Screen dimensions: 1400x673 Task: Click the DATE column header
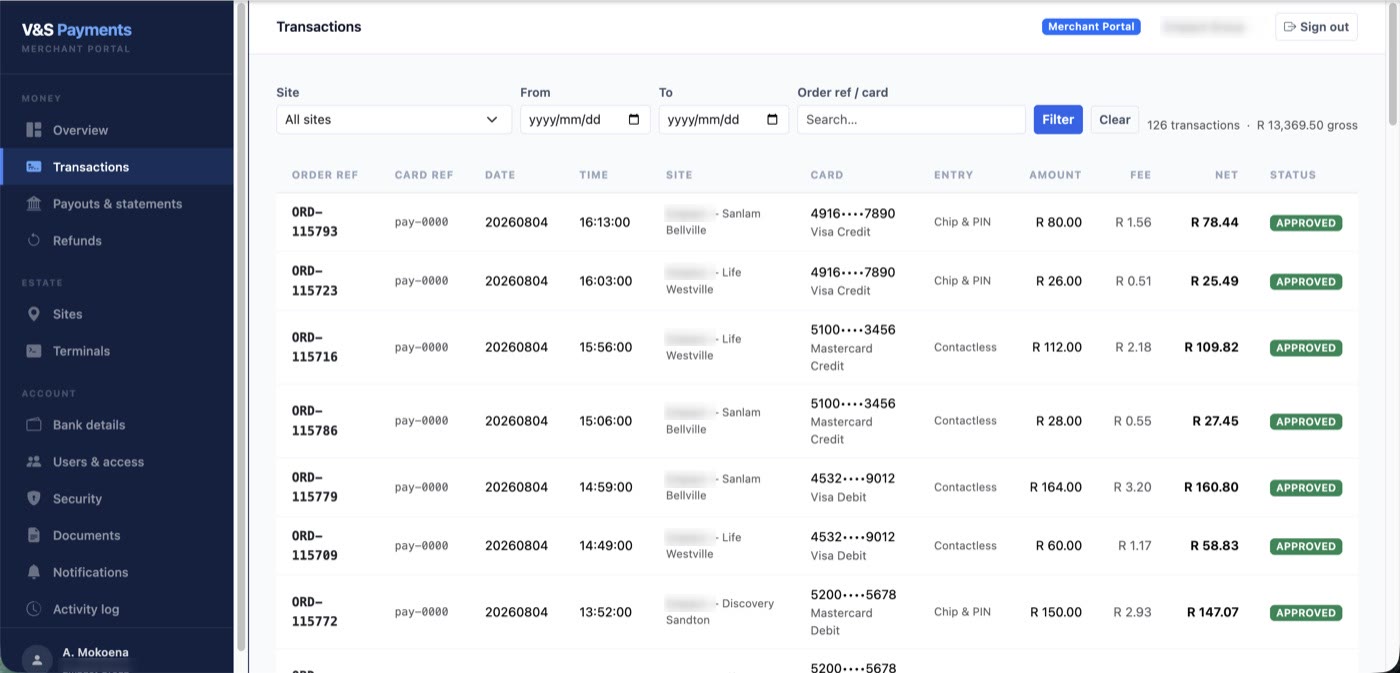[500, 175]
